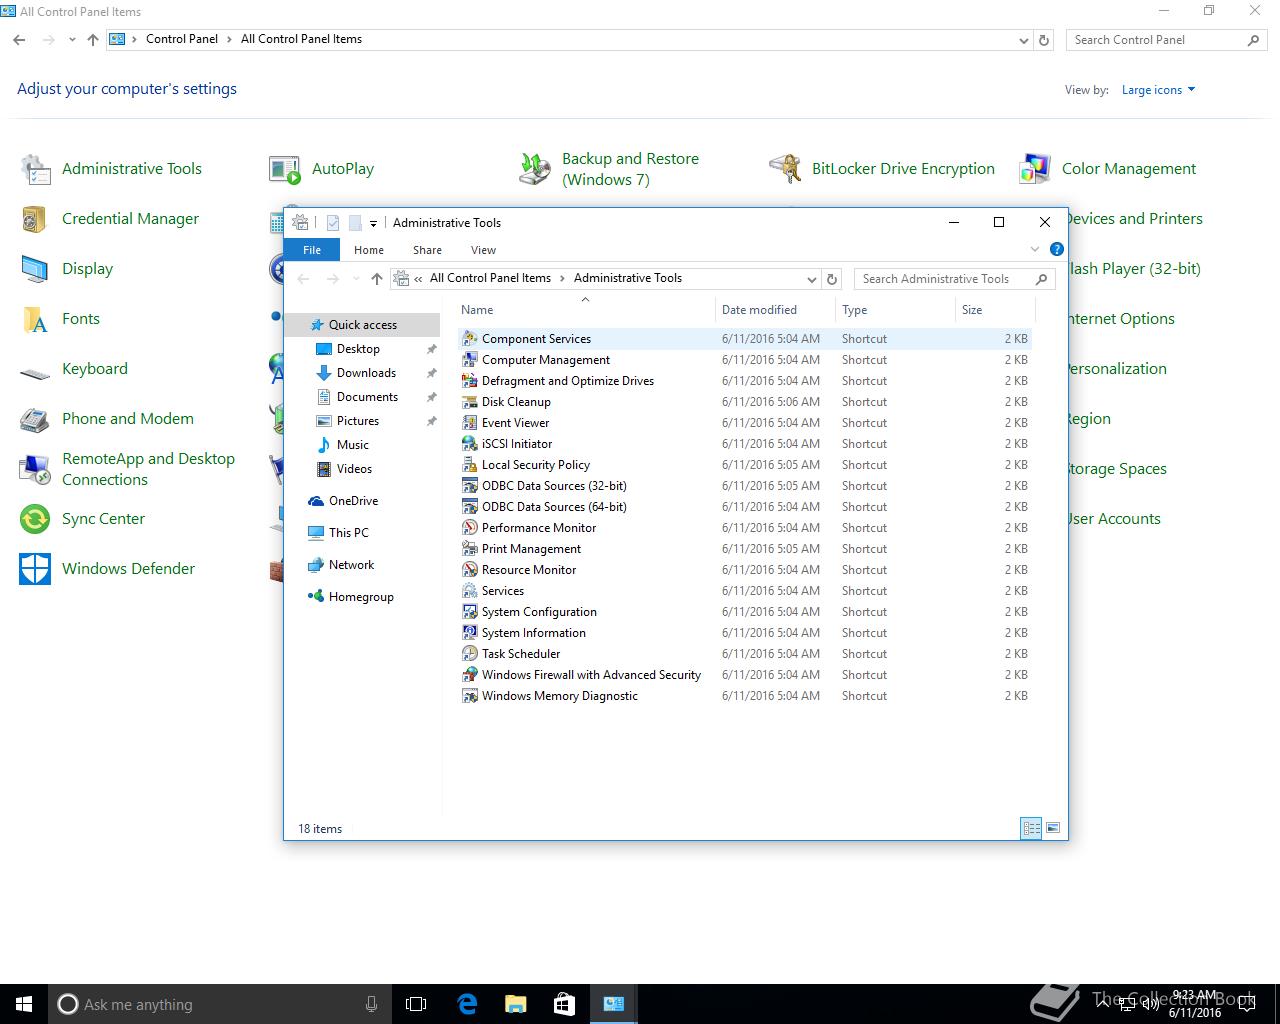
Task: Open Computer Management shortcut icon
Action: pos(469,360)
